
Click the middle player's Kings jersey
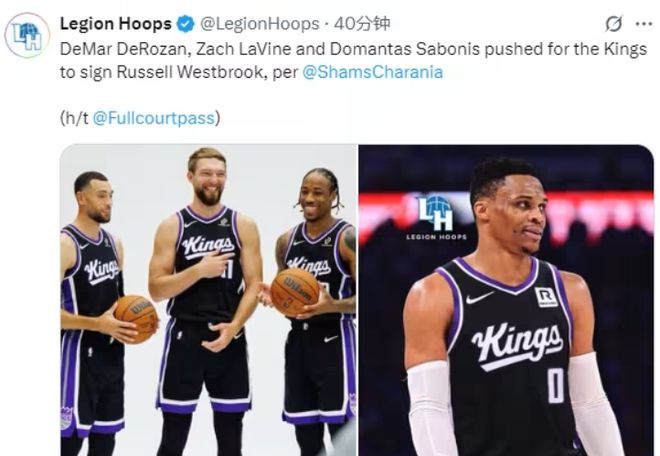coord(208,261)
